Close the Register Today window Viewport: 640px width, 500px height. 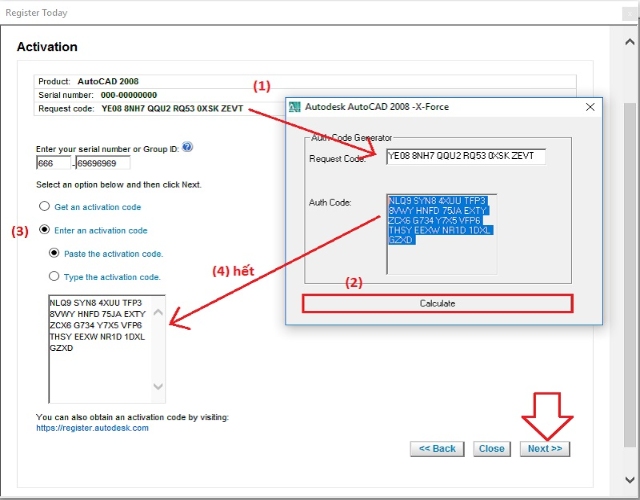pos(630,13)
